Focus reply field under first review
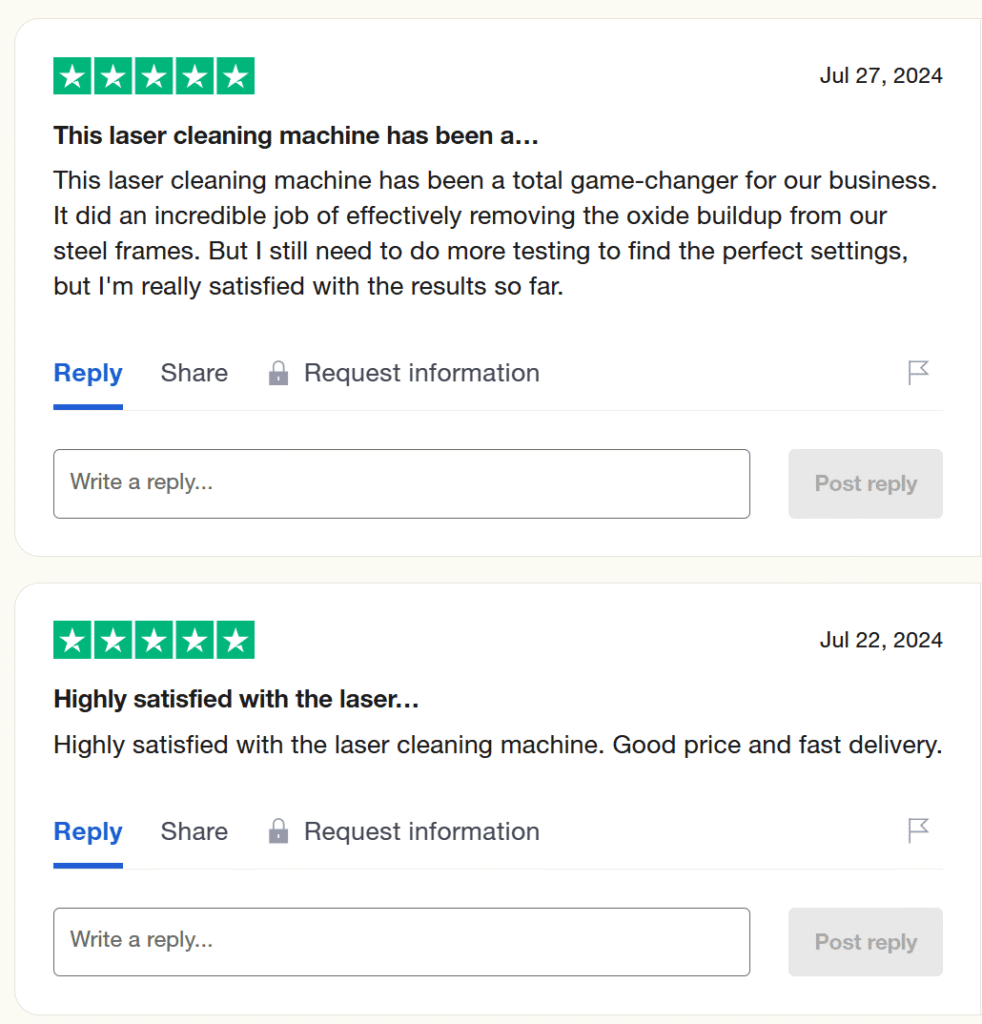The height and width of the screenshot is (1024, 982). click(x=401, y=484)
